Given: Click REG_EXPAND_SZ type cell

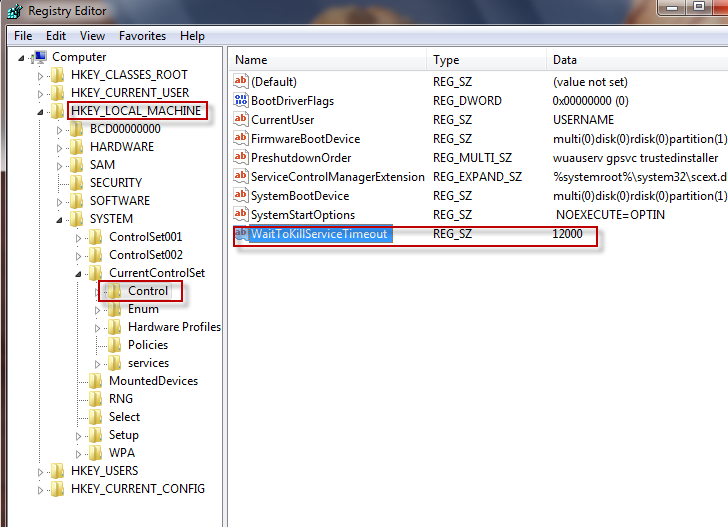Looking at the screenshot, I should (477, 177).
